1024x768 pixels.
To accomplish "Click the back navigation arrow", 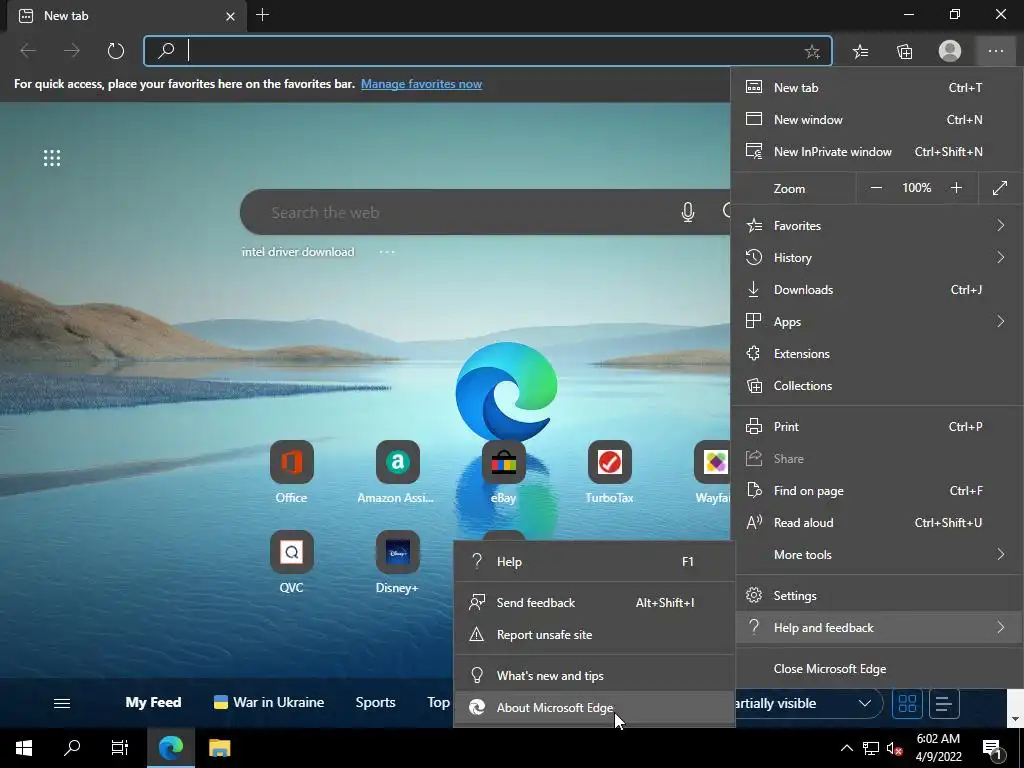I will coord(27,51).
